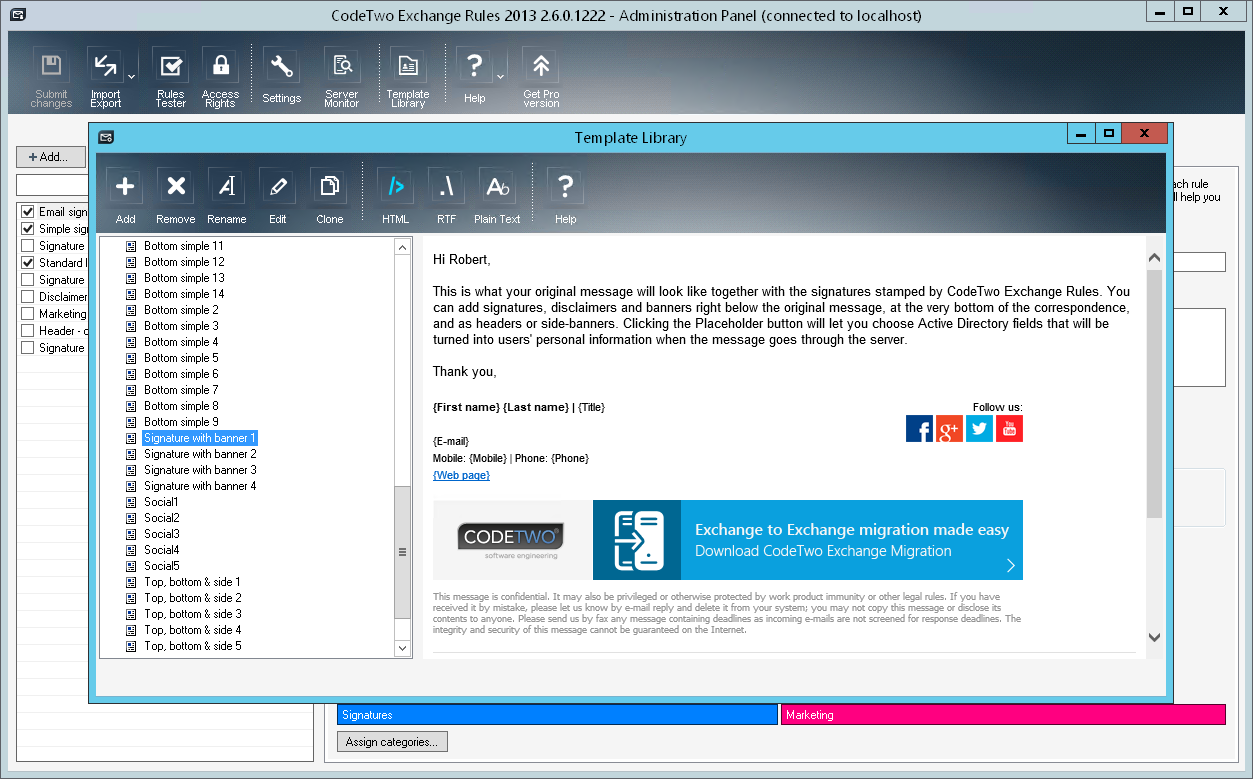Select Top, bottom & side 2 template
The image size is (1253, 779).
192,598
